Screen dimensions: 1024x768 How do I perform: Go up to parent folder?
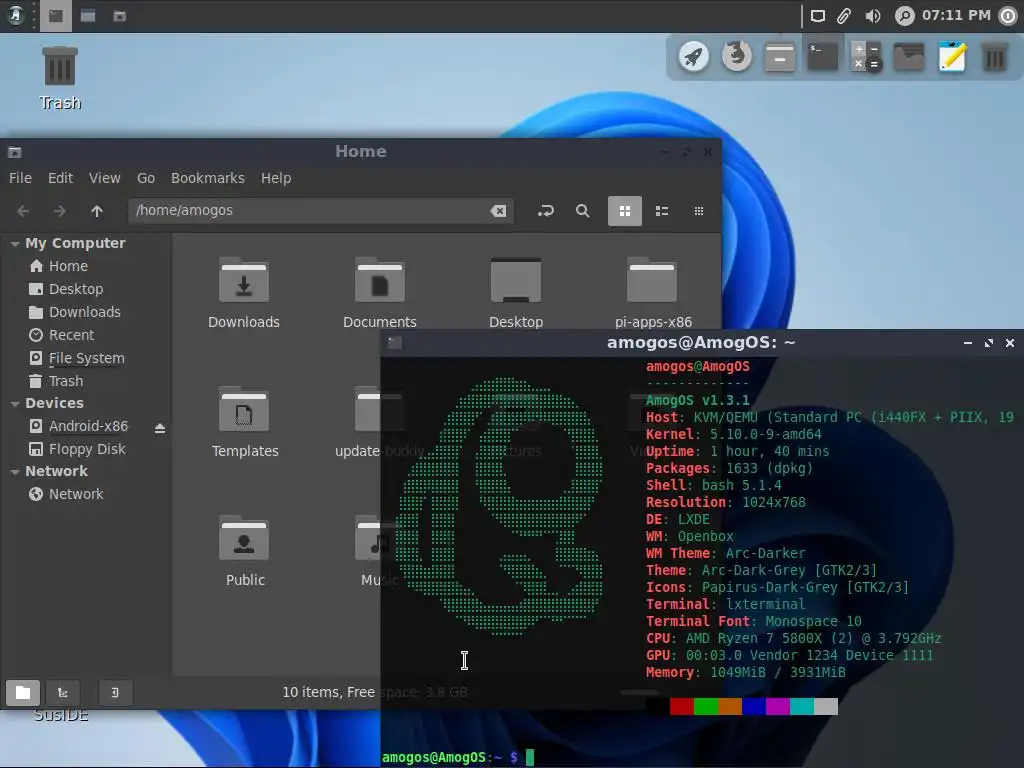pos(97,211)
